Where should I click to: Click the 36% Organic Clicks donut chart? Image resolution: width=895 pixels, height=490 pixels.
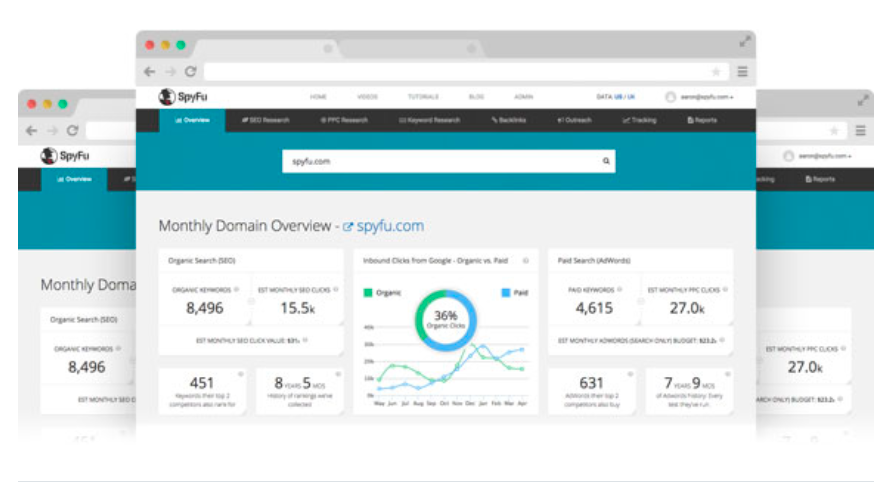pos(446,320)
